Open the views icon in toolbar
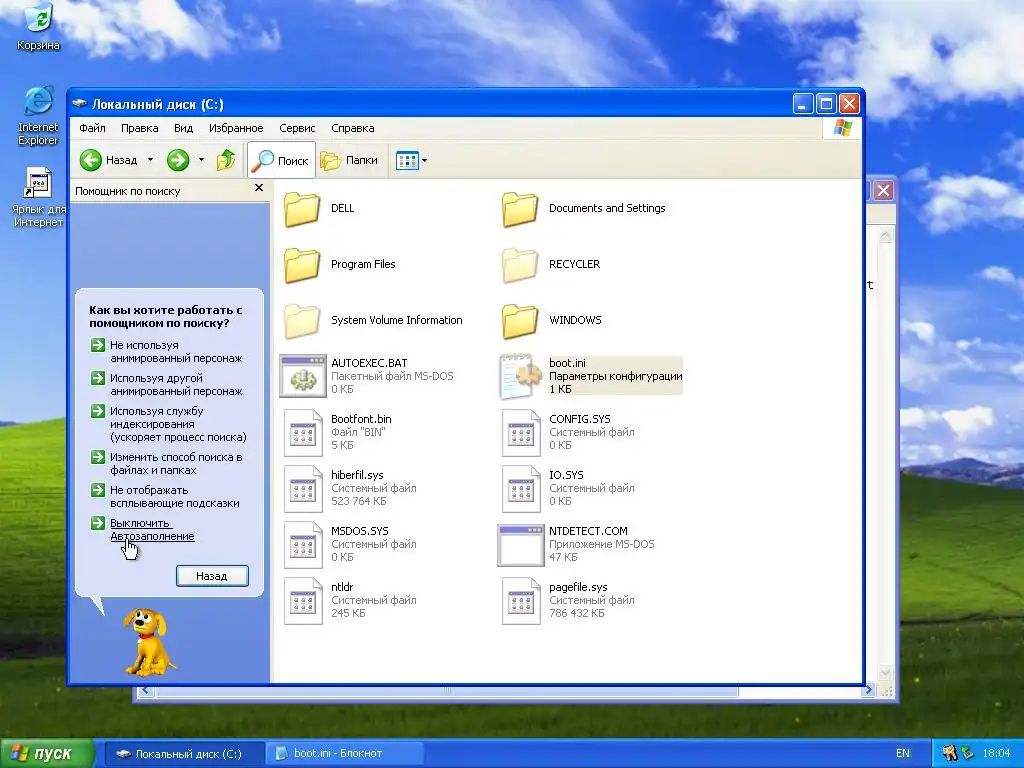The image size is (1024, 768). point(407,160)
